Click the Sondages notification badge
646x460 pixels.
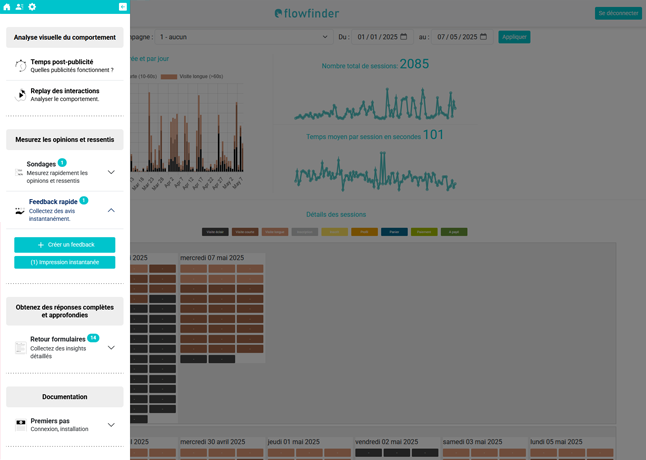(62, 163)
